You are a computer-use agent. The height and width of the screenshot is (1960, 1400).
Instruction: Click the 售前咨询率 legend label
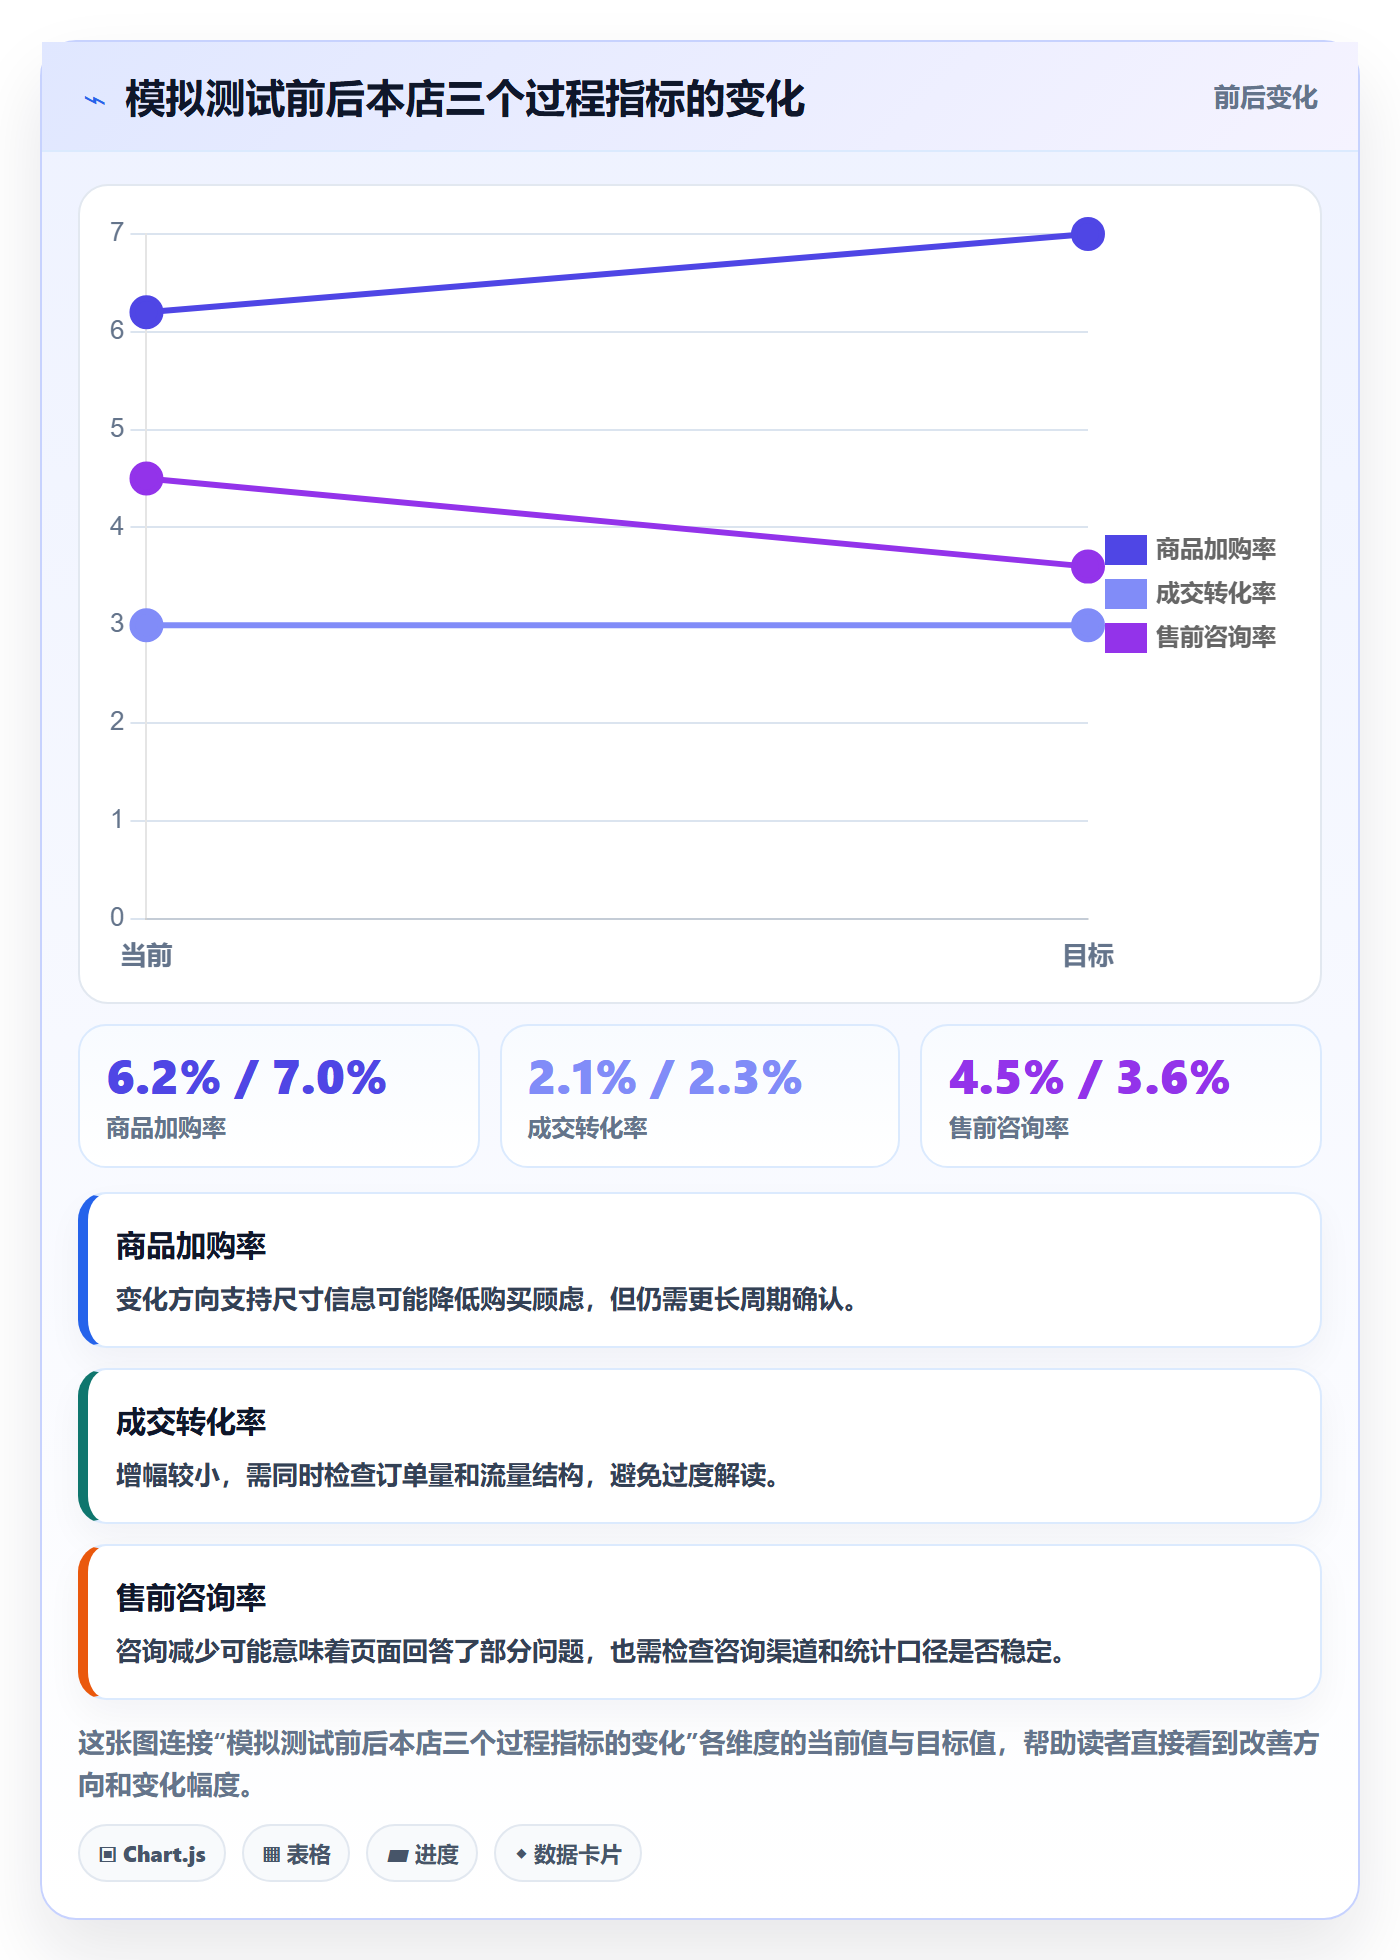pos(1215,637)
